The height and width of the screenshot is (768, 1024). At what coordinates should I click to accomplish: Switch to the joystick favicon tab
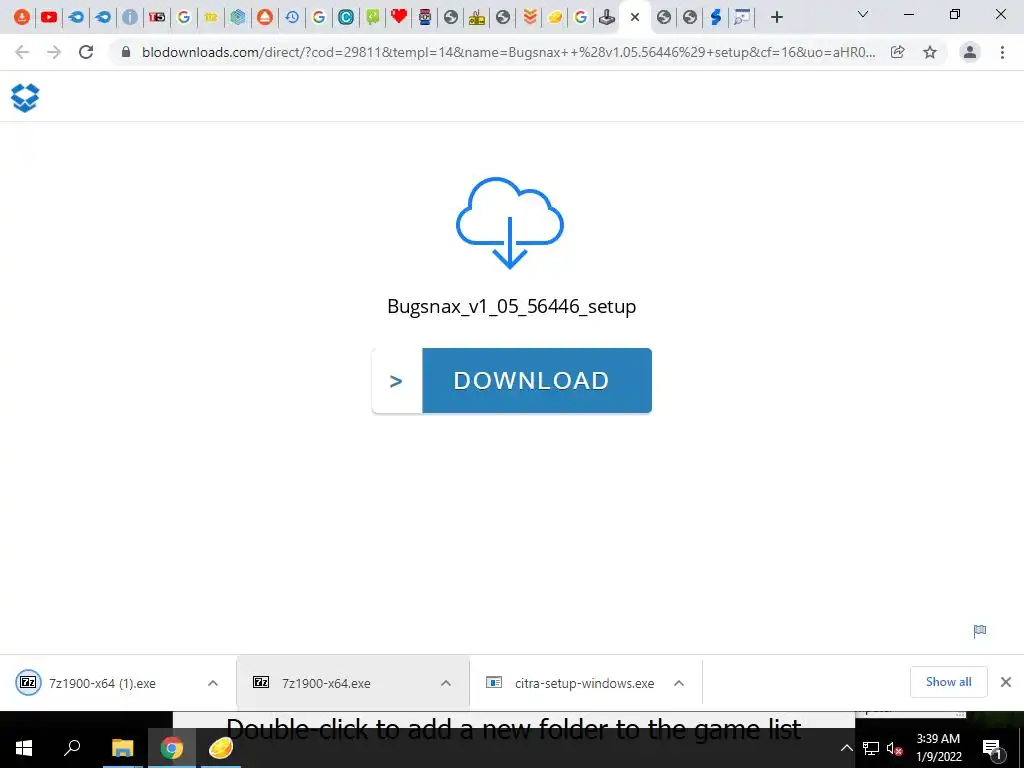[x=607, y=17]
